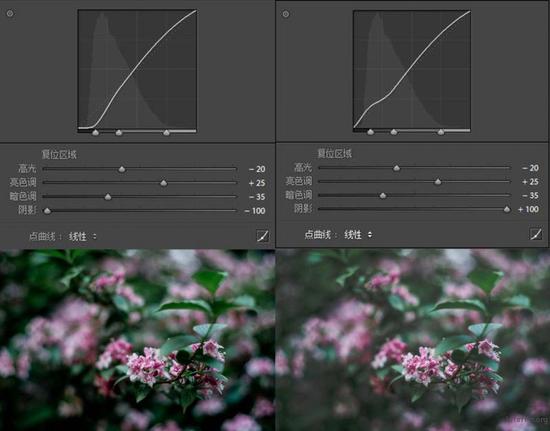Click the right faded flower preview image
Viewport: 550px width, 431px height.
pyautogui.click(x=412, y=340)
